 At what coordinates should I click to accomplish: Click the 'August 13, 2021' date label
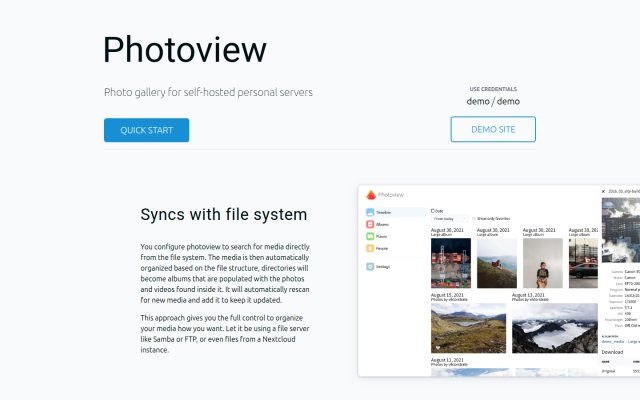coord(528,295)
